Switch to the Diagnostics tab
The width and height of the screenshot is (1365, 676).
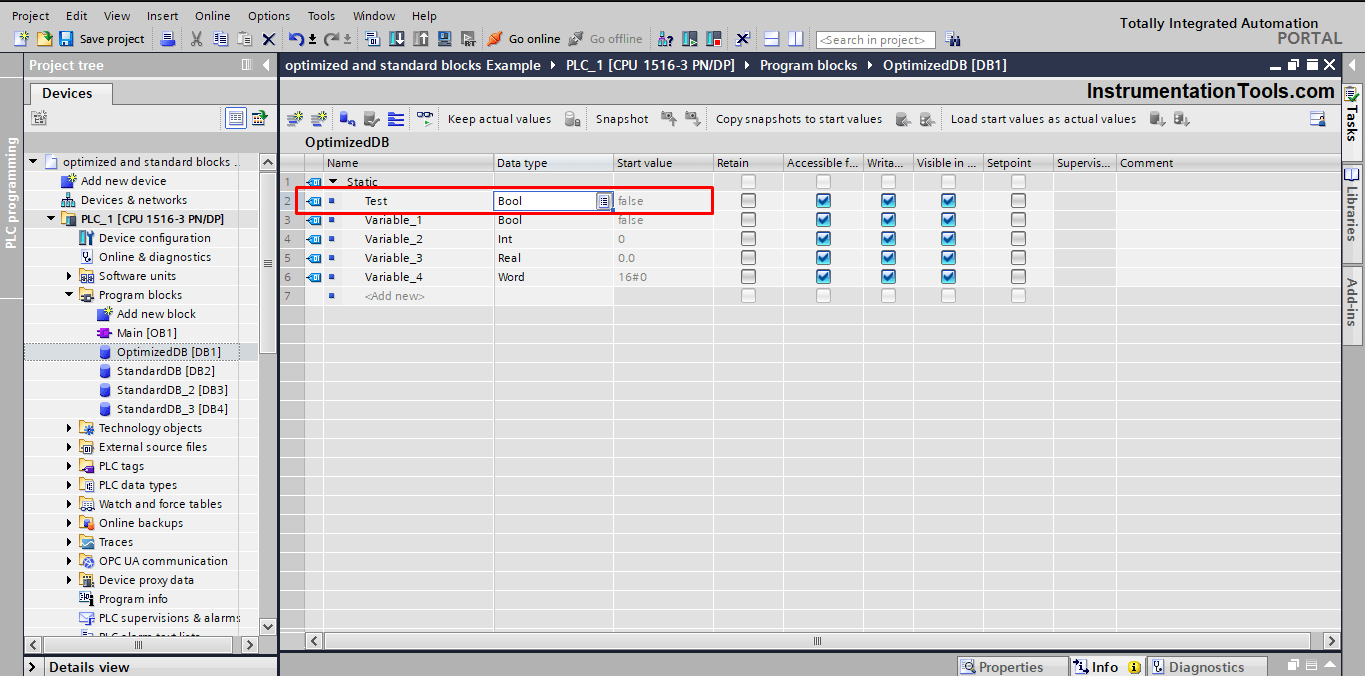point(1207,667)
